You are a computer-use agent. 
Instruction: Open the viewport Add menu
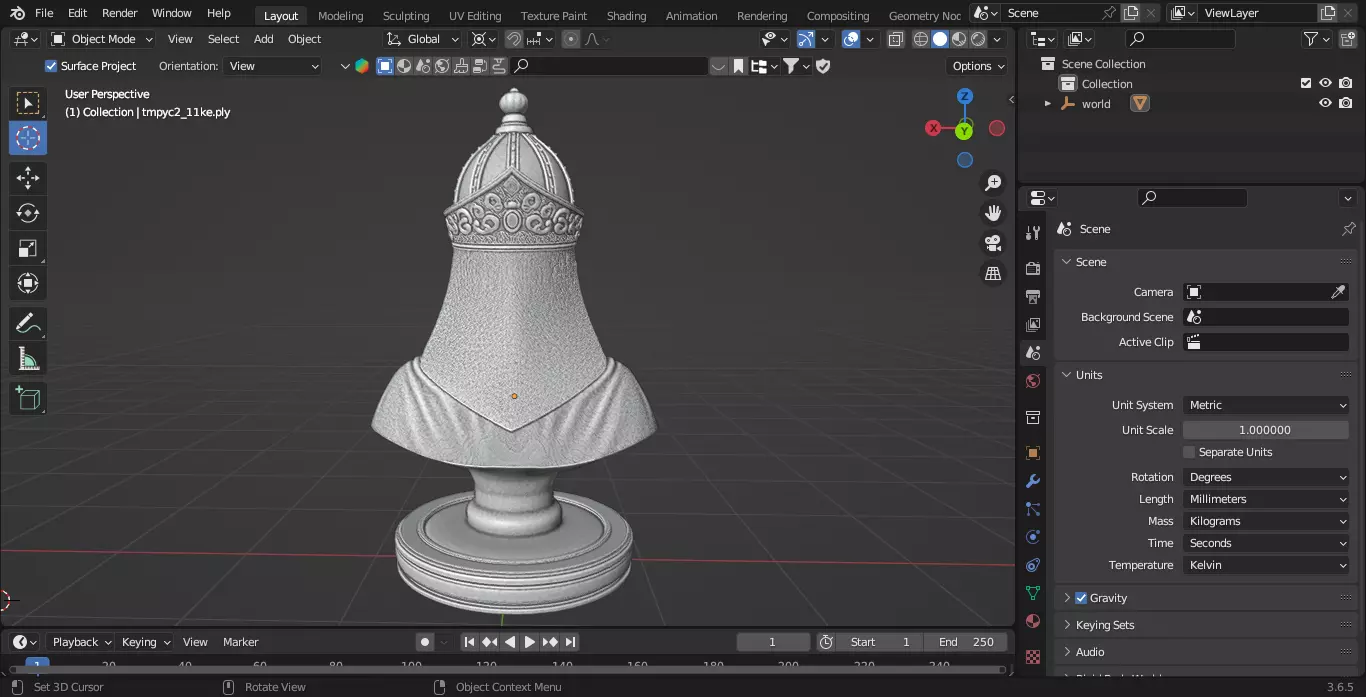(263, 39)
